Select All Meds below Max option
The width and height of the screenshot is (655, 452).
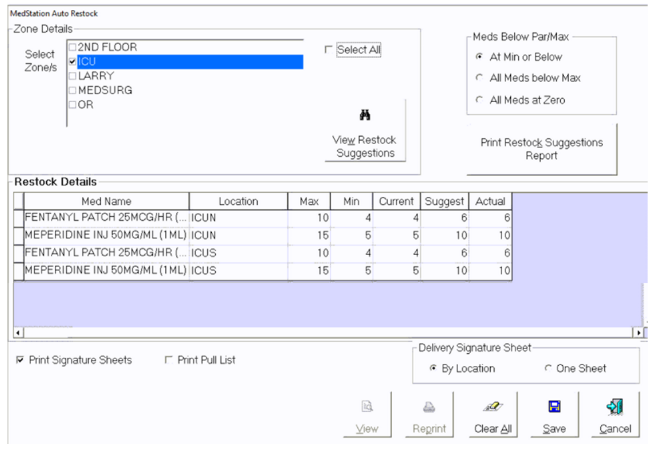pyautogui.click(x=480, y=78)
